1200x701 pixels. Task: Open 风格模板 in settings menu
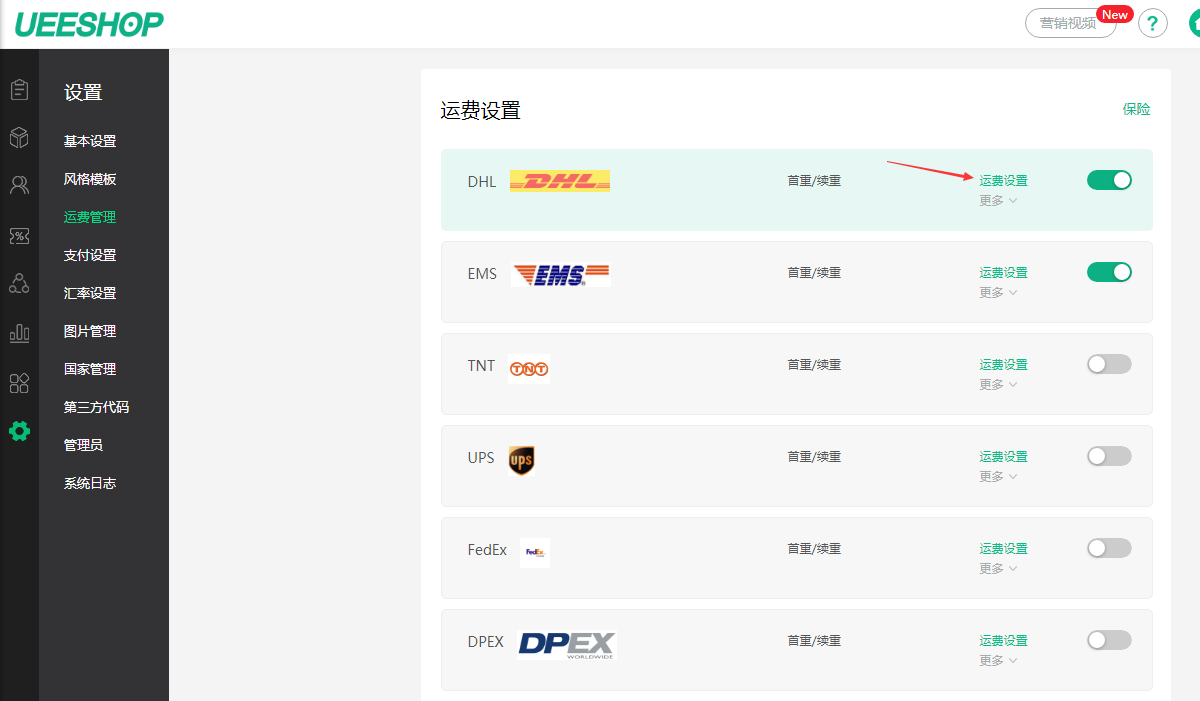click(90, 179)
